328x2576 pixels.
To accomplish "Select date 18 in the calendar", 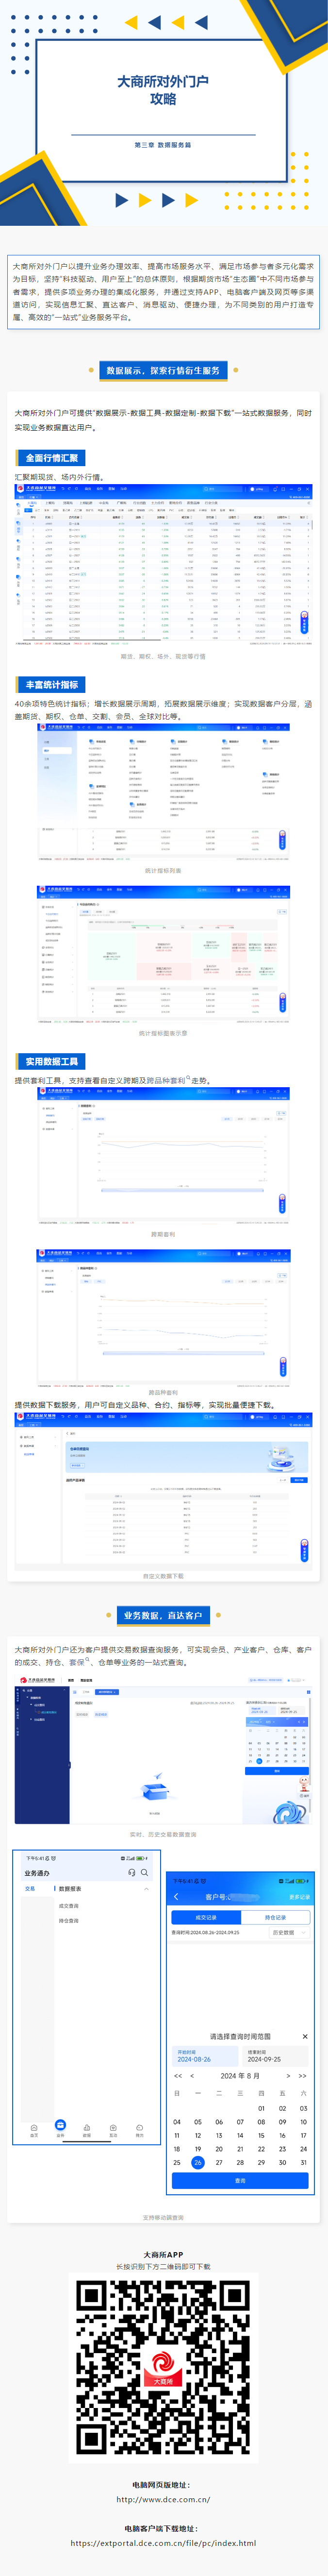I will (x=177, y=2148).
